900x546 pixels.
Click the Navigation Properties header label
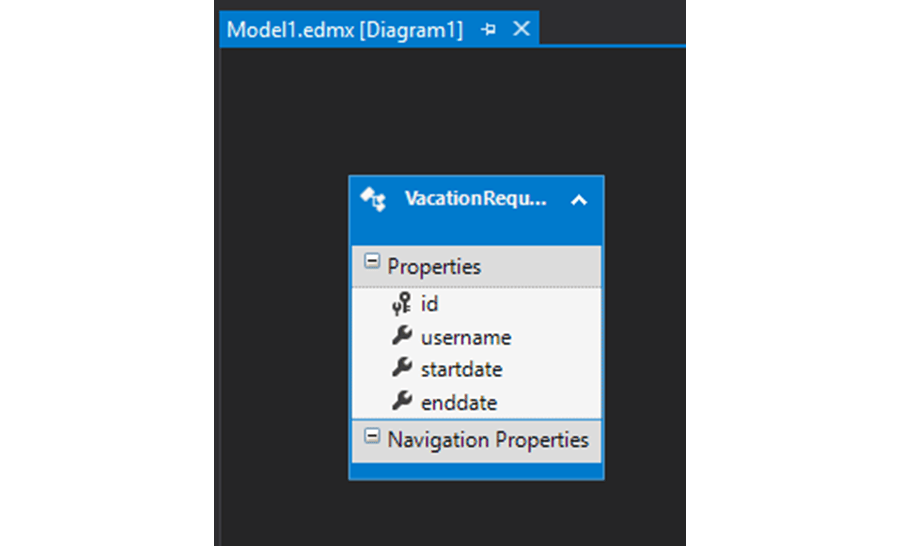pyautogui.click(x=488, y=440)
